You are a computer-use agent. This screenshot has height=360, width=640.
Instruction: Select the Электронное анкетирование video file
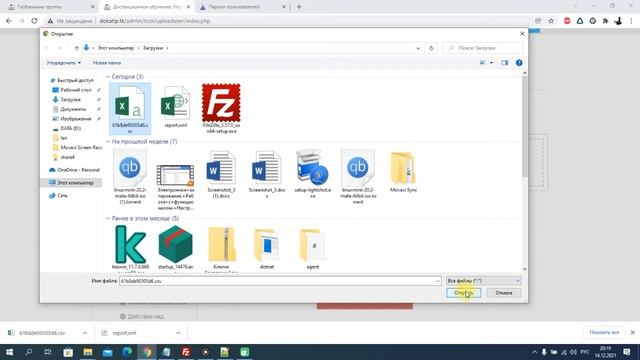pyautogui.click(x=176, y=187)
